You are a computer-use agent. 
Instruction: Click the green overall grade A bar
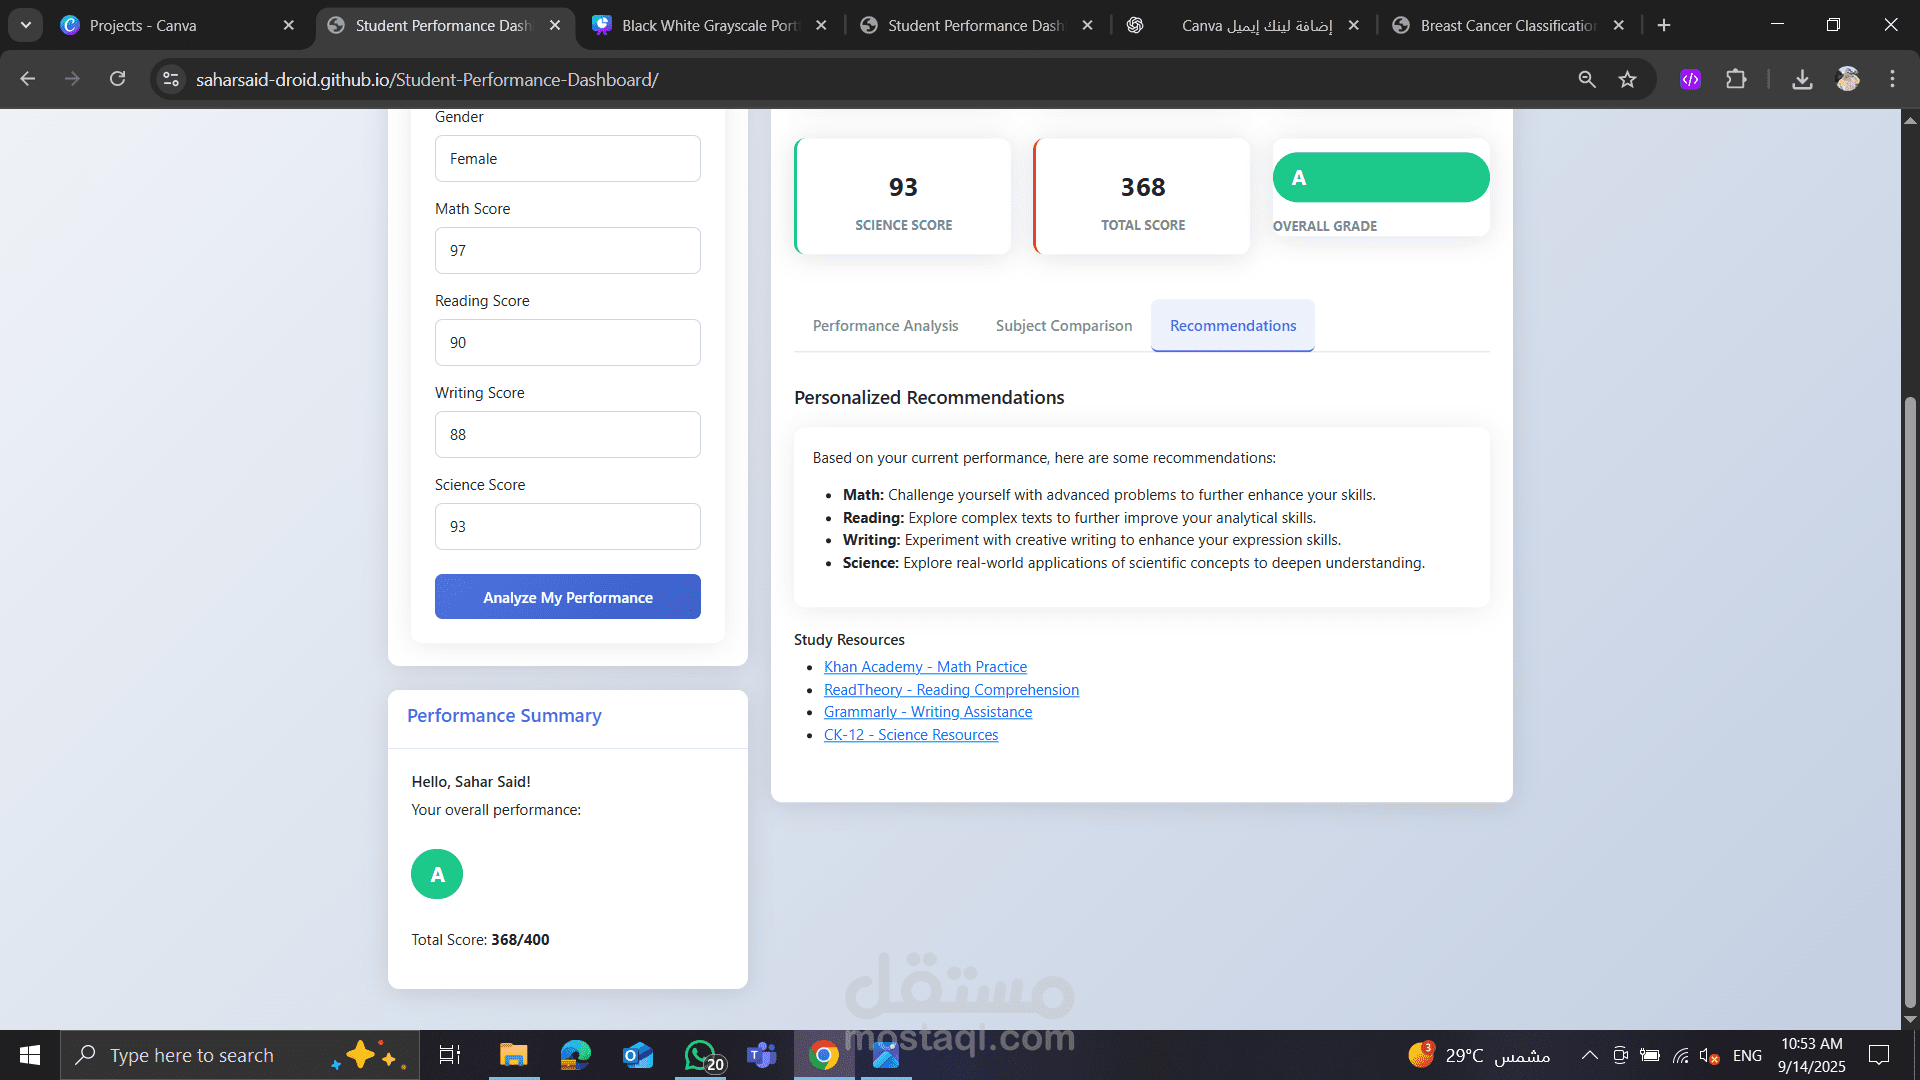[1380, 178]
